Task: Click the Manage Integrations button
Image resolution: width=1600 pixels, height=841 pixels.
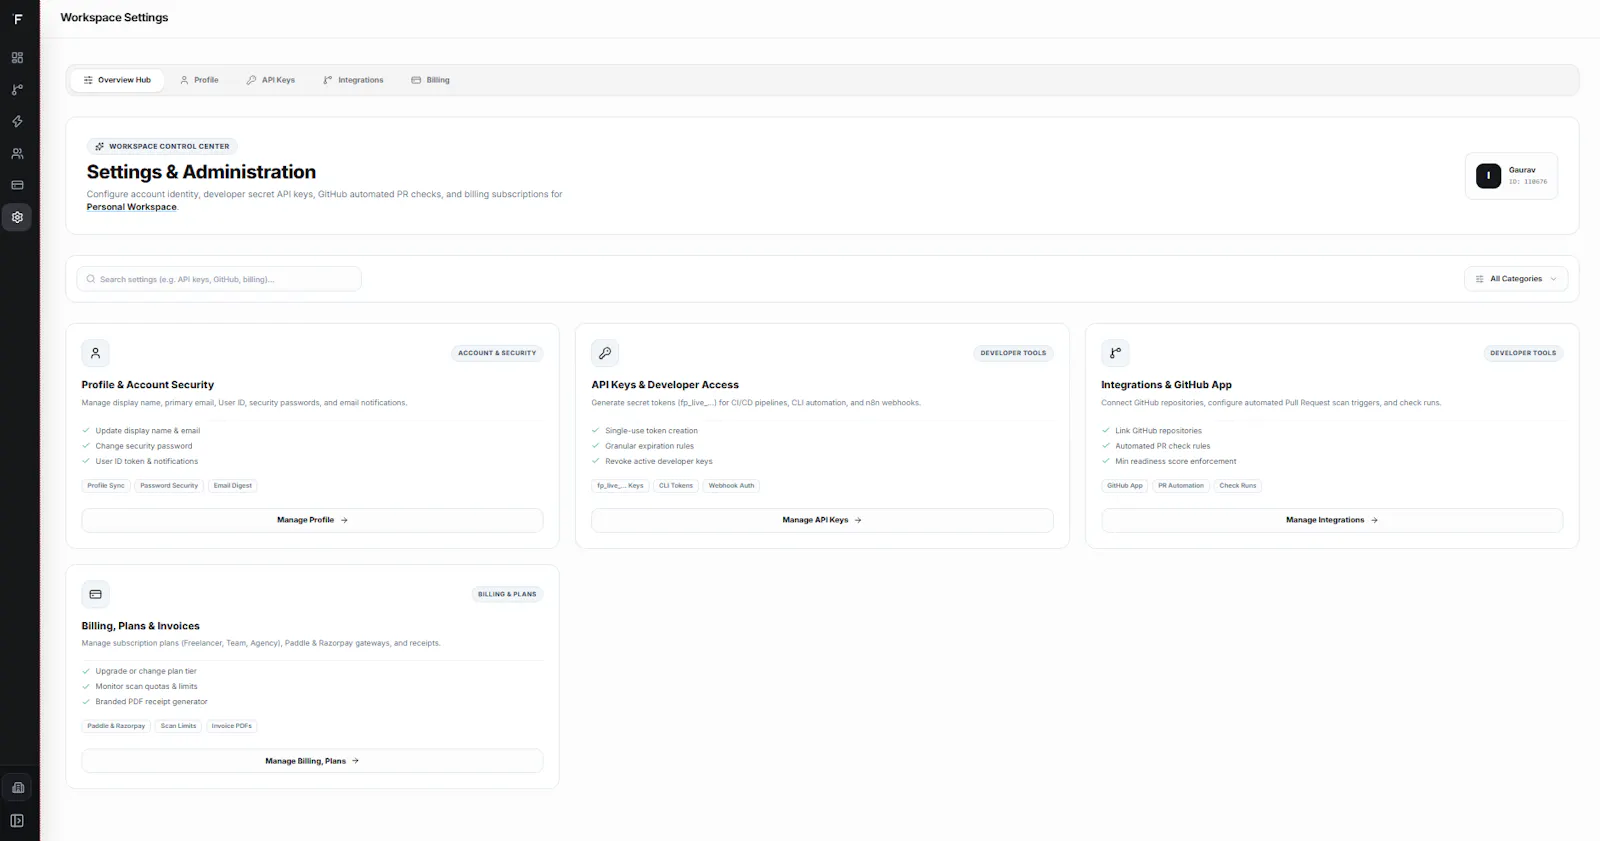Action: [x=1332, y=520]
